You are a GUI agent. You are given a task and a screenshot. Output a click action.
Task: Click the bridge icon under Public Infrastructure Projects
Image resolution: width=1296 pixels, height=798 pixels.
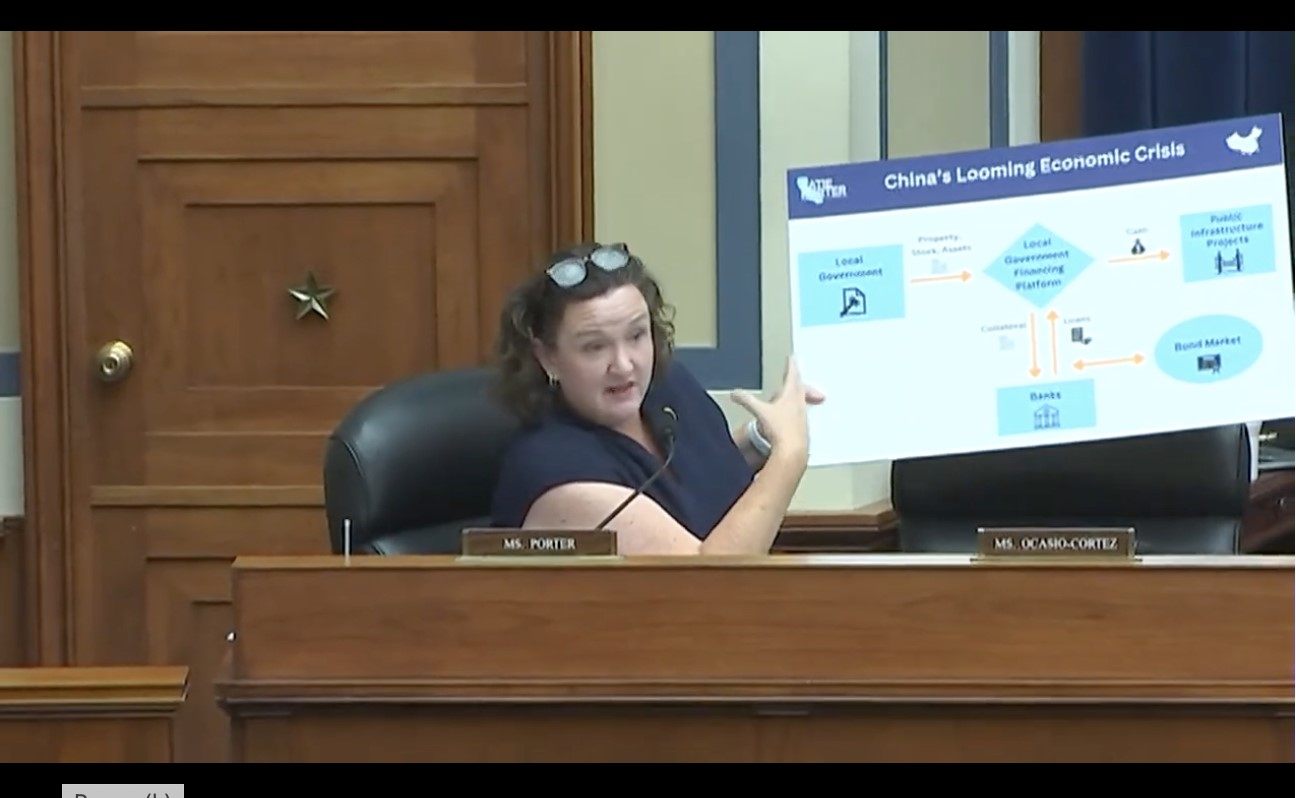(x=1228, y=261)
